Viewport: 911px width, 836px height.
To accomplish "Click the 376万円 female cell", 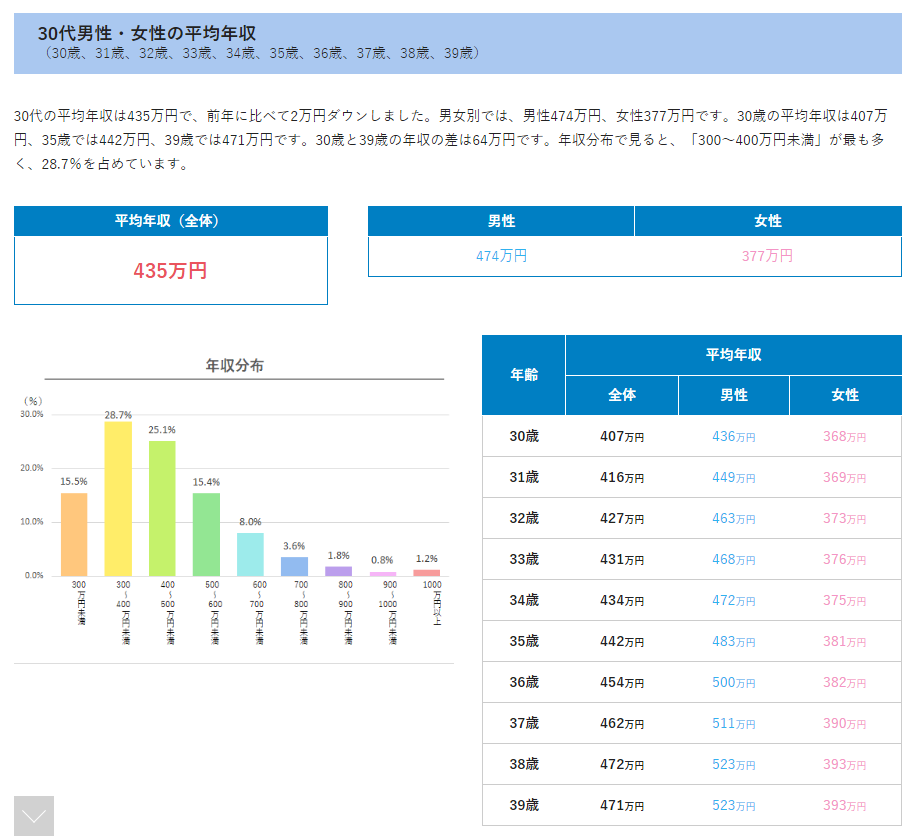I will coord(845,559).
